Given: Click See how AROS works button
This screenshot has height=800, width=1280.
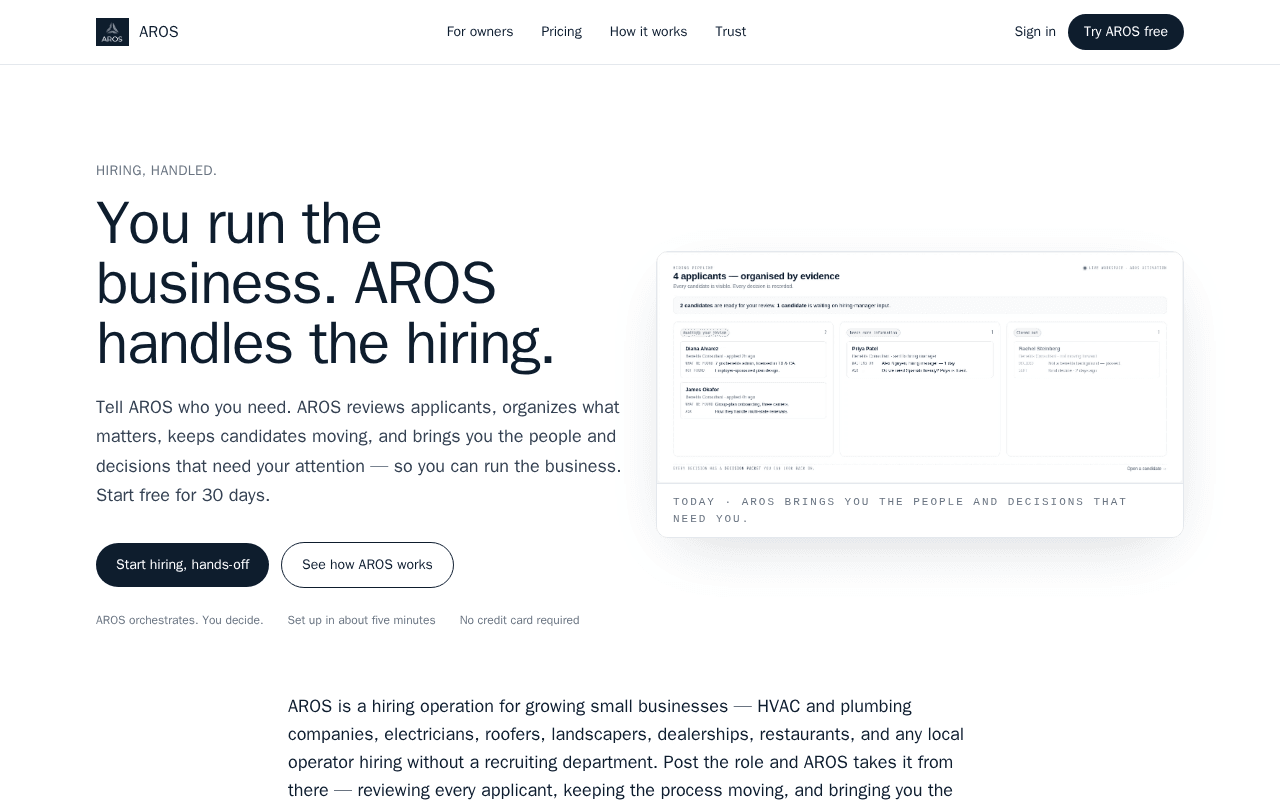Looking at the screenshot, I should pyautogui.click(x=367, y=565).
